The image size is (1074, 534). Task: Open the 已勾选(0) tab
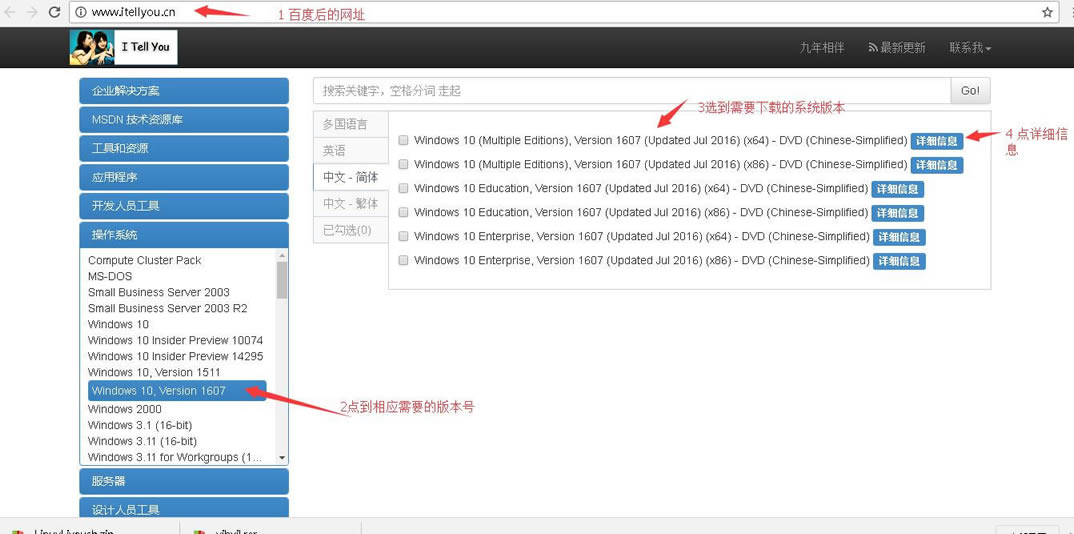pos(351,230)
